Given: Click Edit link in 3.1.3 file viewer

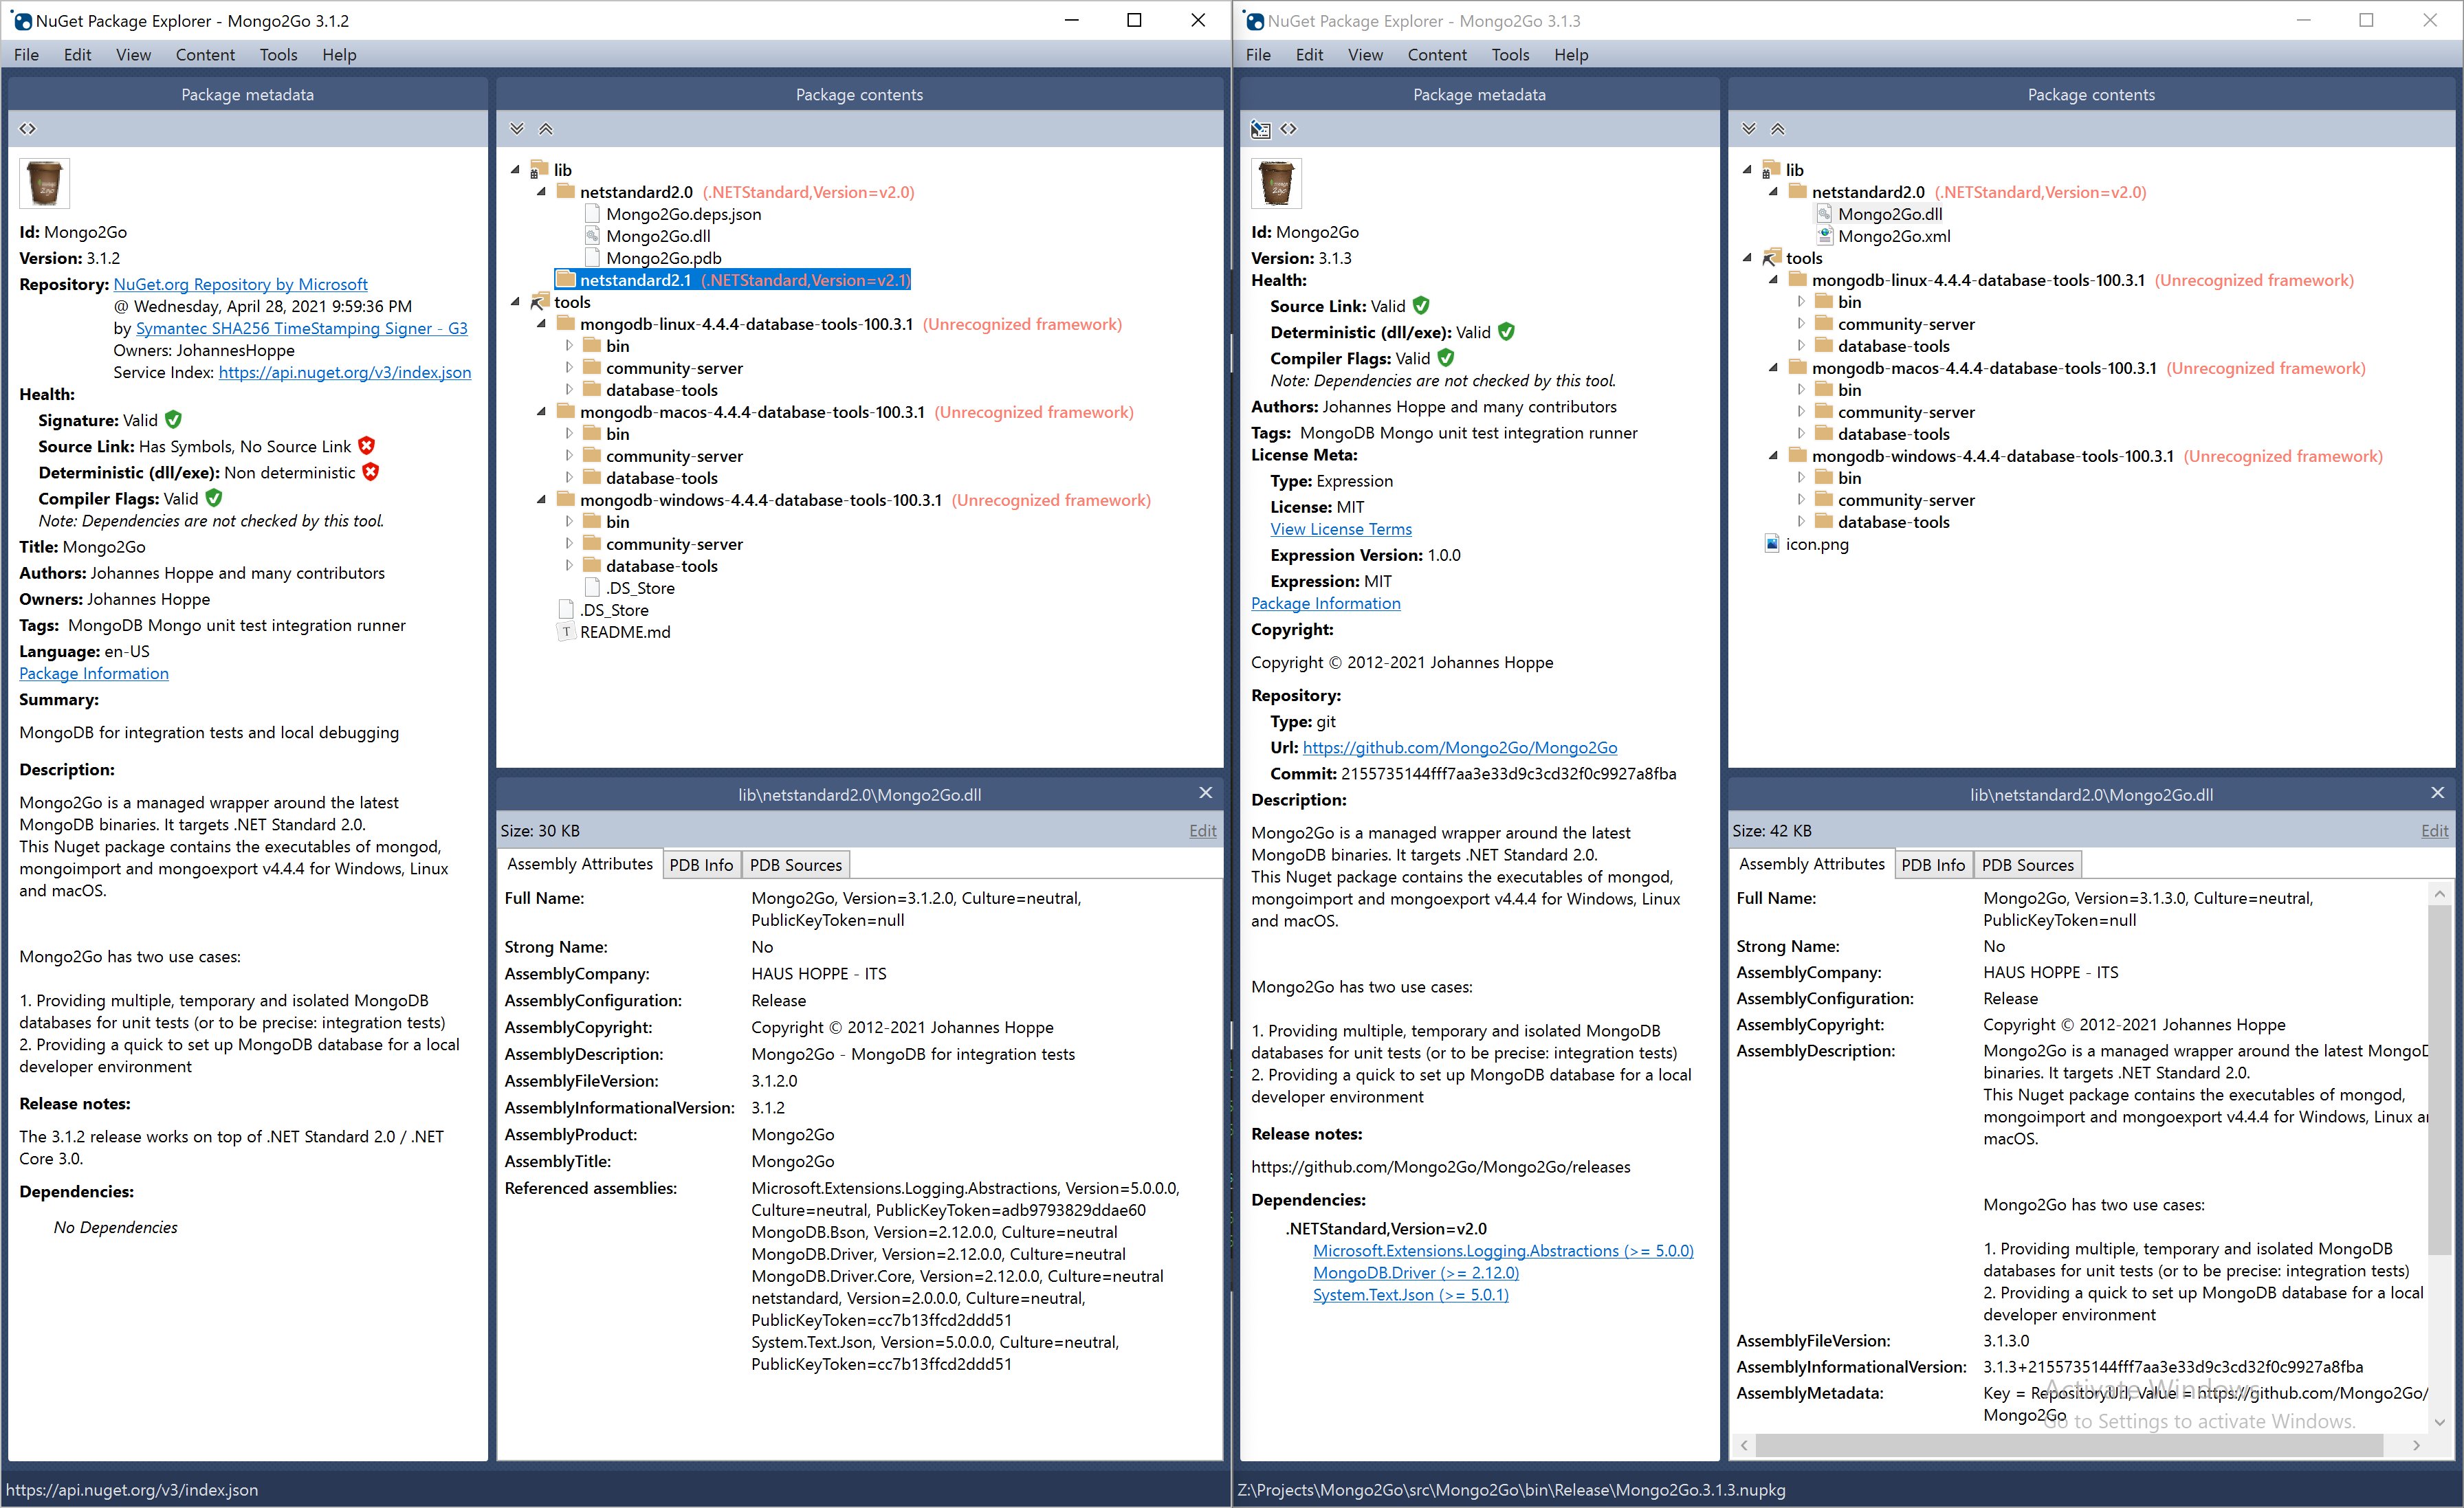Looking at the screenshot, I should point(2435,830).
